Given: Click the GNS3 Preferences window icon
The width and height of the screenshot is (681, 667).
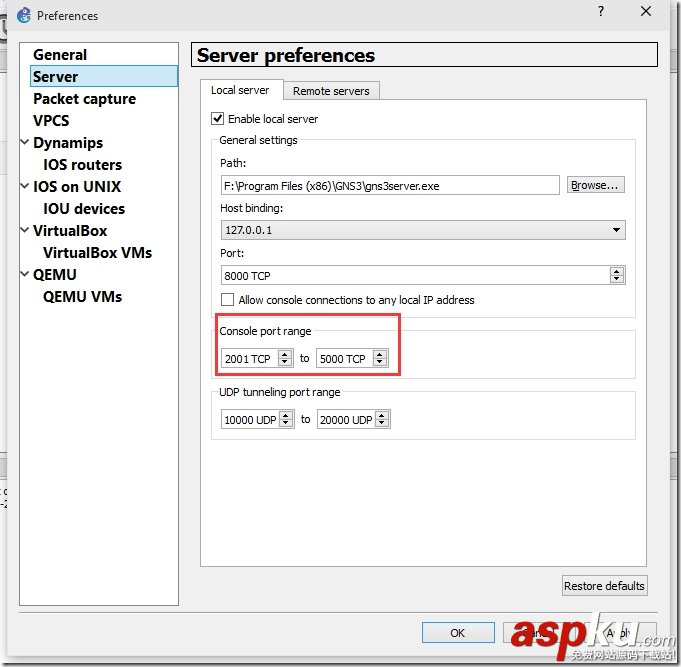Looking at the screenshot, I should point(24,15).
